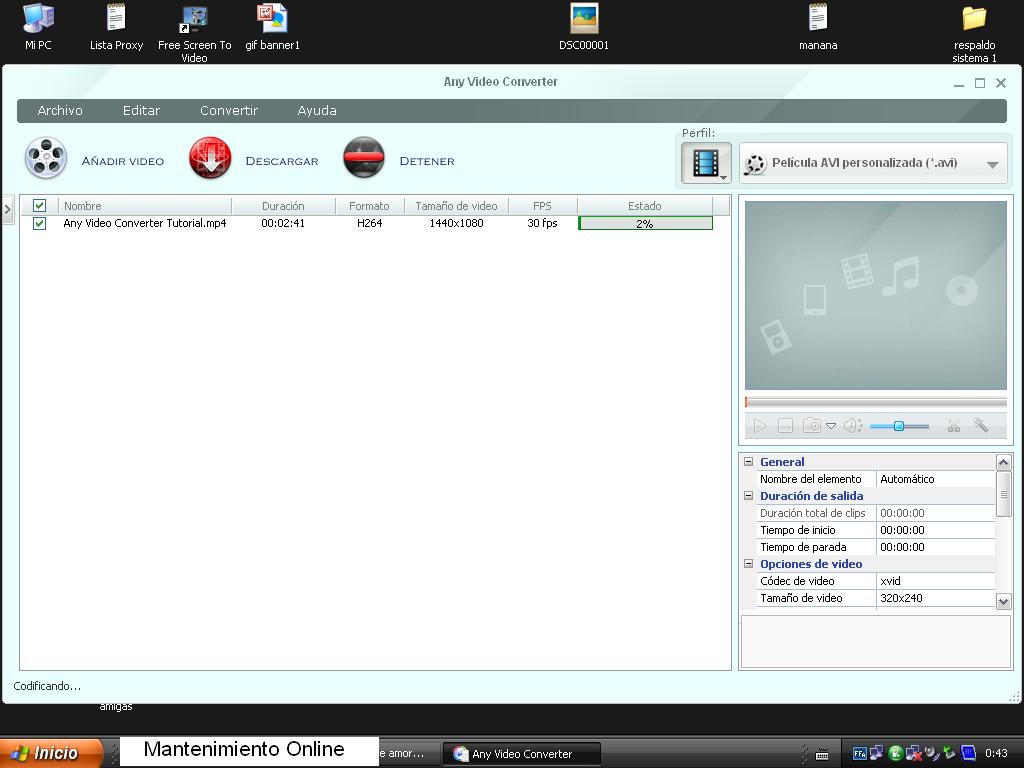Screen dimensions: 1024x768
Task: Click the Detener stop icon
Action: click(x=364, y=157)
